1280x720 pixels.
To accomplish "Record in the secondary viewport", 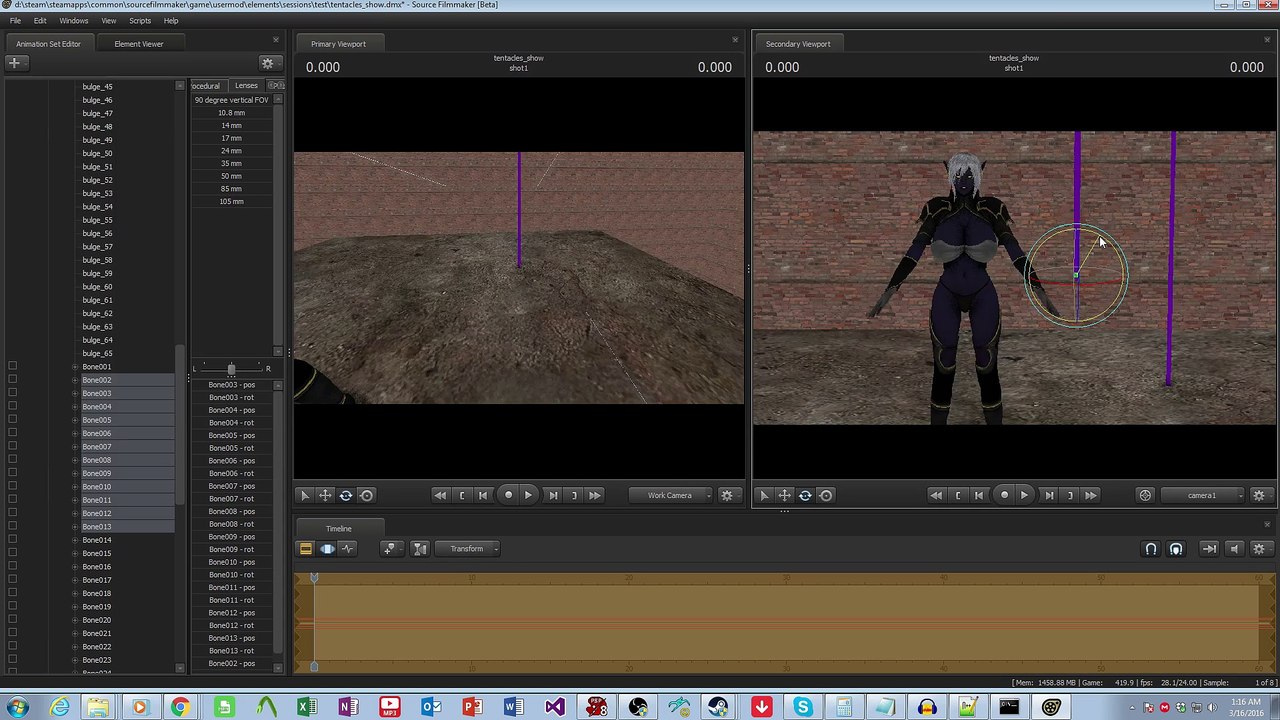I will [x=1004, y=495].
